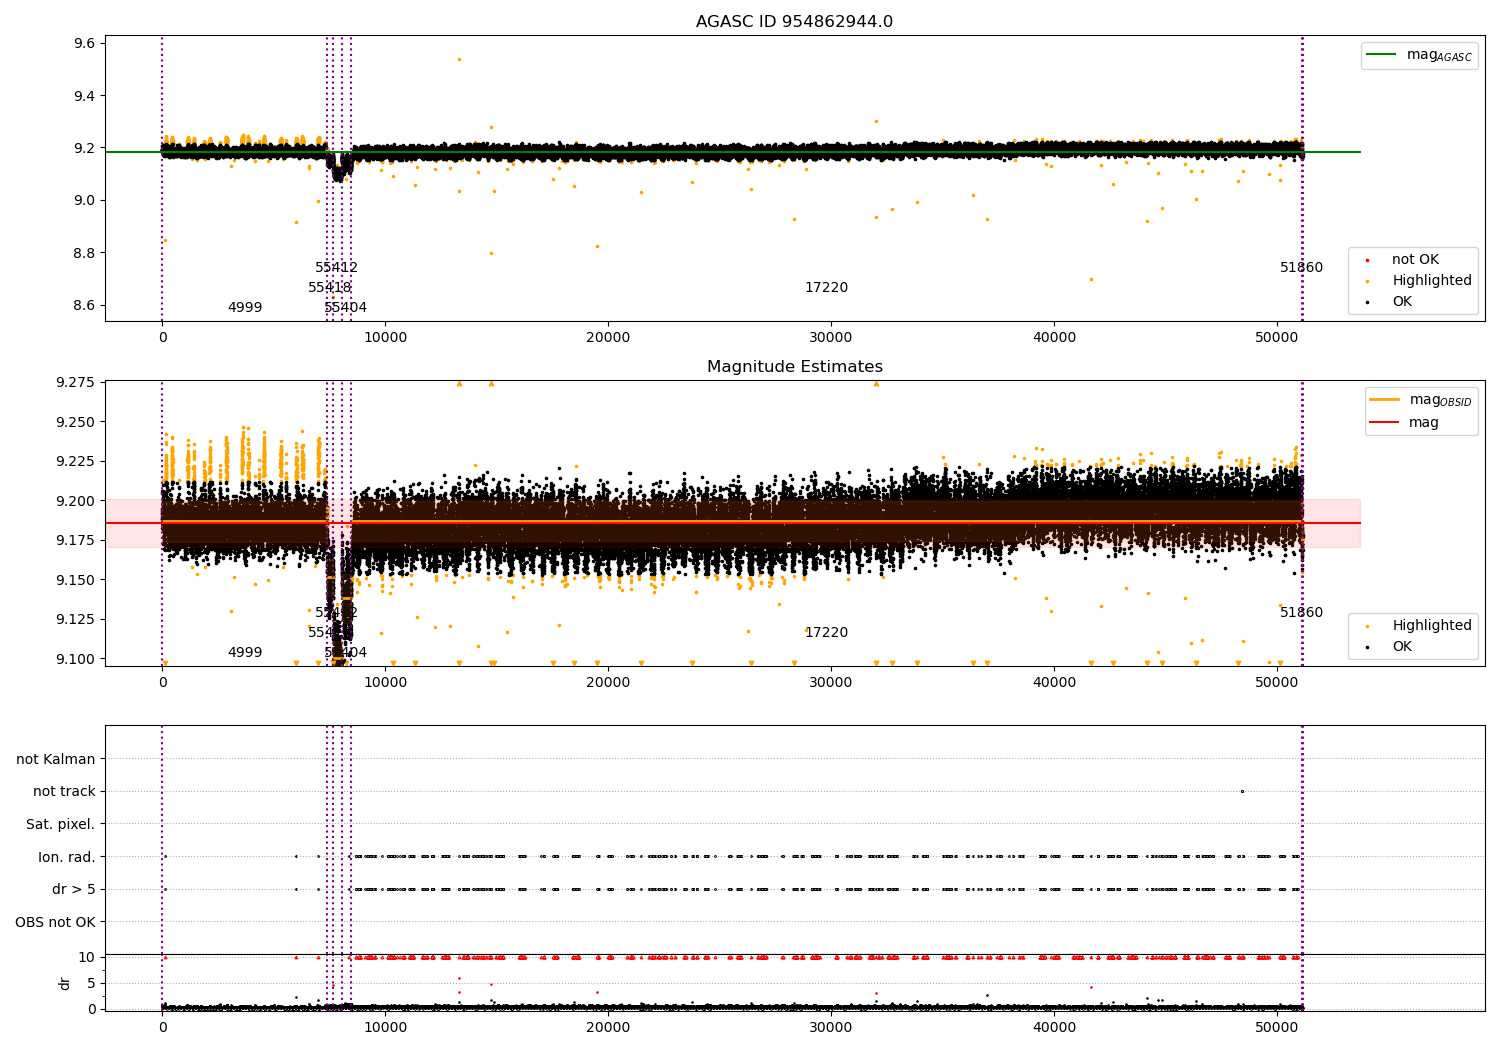Click OBSID label 4999 in the AGASC ID plot
Image resolution: width=1500 pixels, height=1050 pixels.
coord(245,308)
